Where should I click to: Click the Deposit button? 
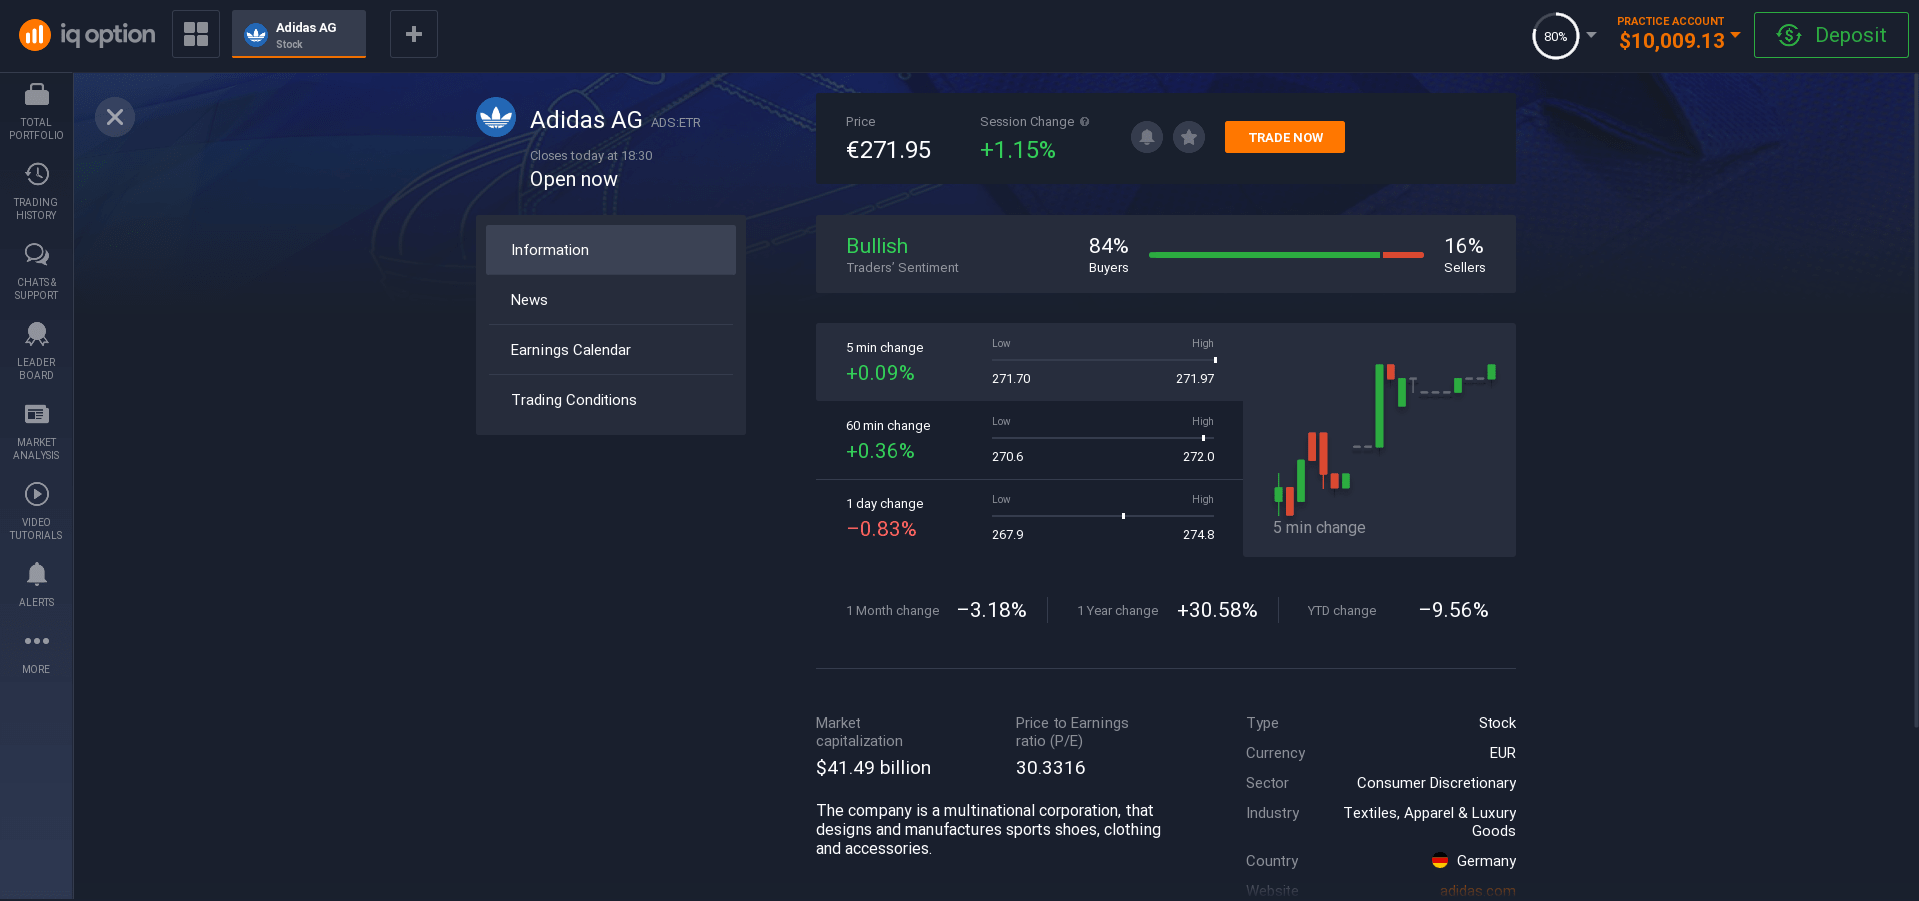point(1831,35)
